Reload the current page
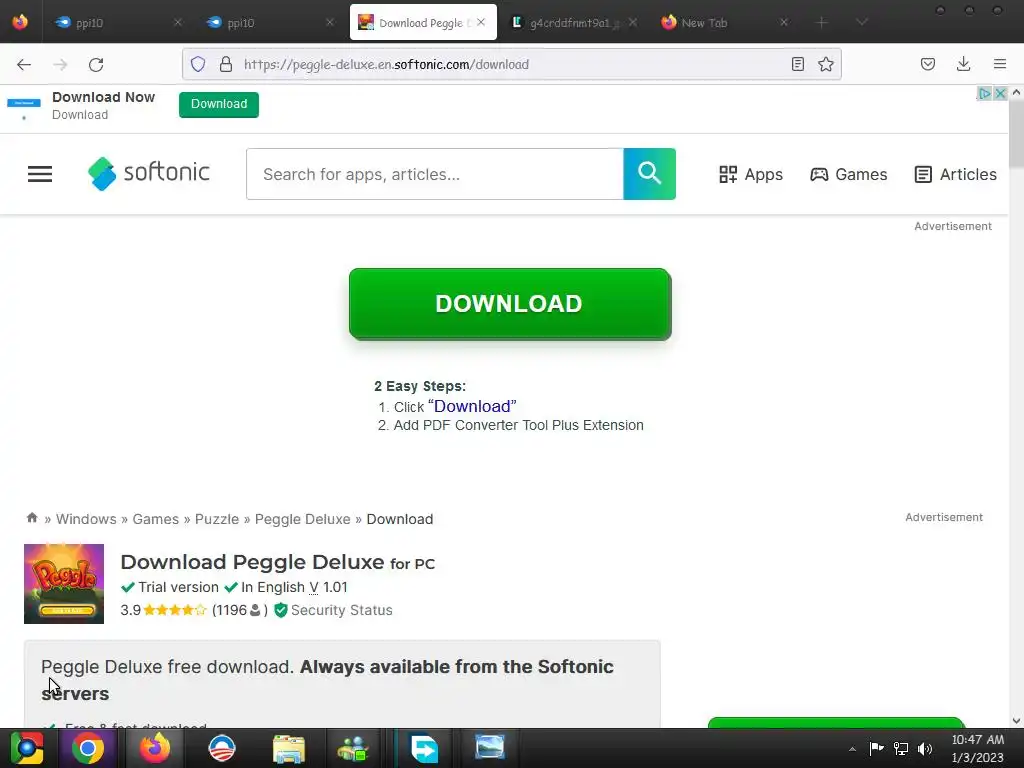 point(96,64)
